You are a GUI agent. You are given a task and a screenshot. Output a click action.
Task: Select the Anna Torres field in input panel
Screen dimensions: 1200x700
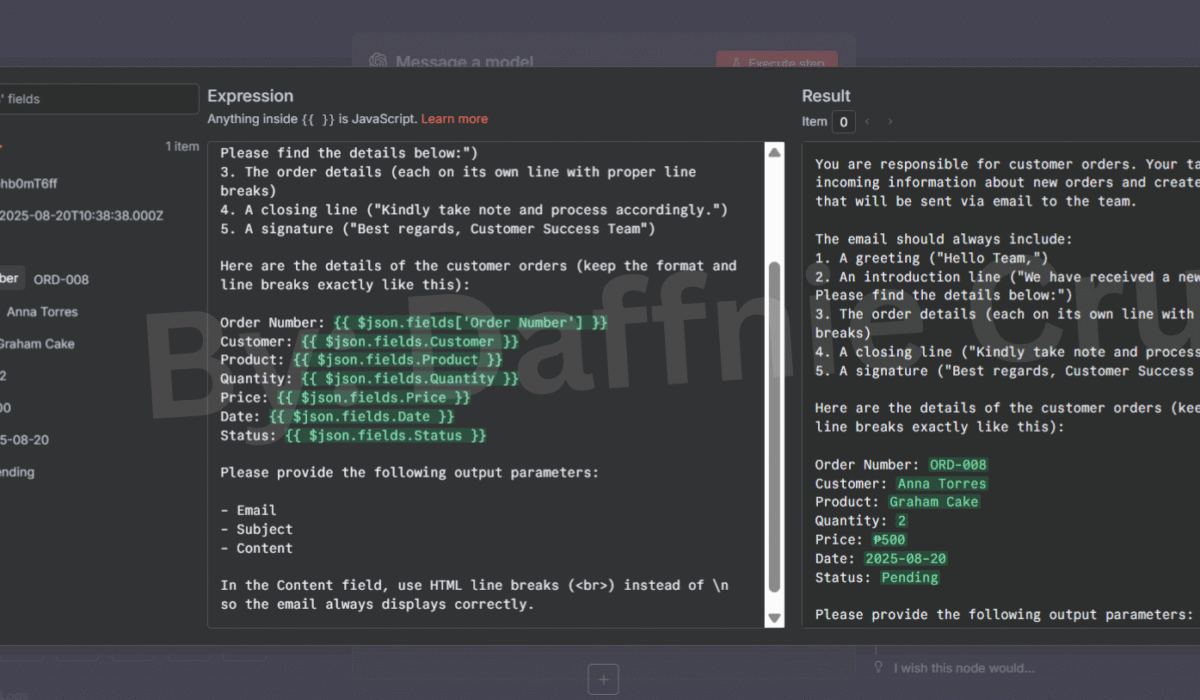coord(42,311)
